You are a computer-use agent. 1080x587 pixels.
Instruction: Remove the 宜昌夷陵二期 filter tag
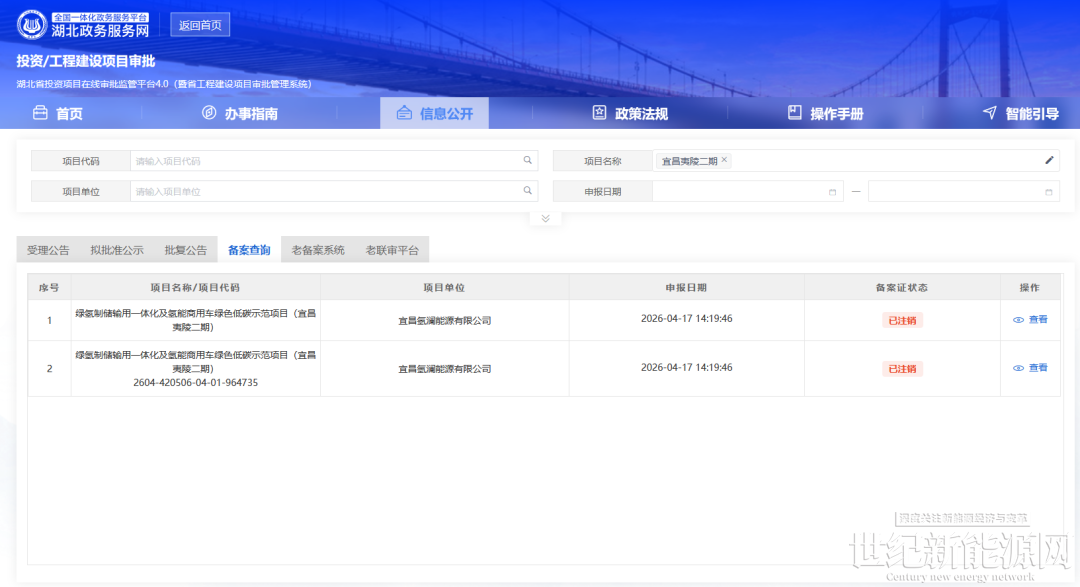tap(725, 160)
